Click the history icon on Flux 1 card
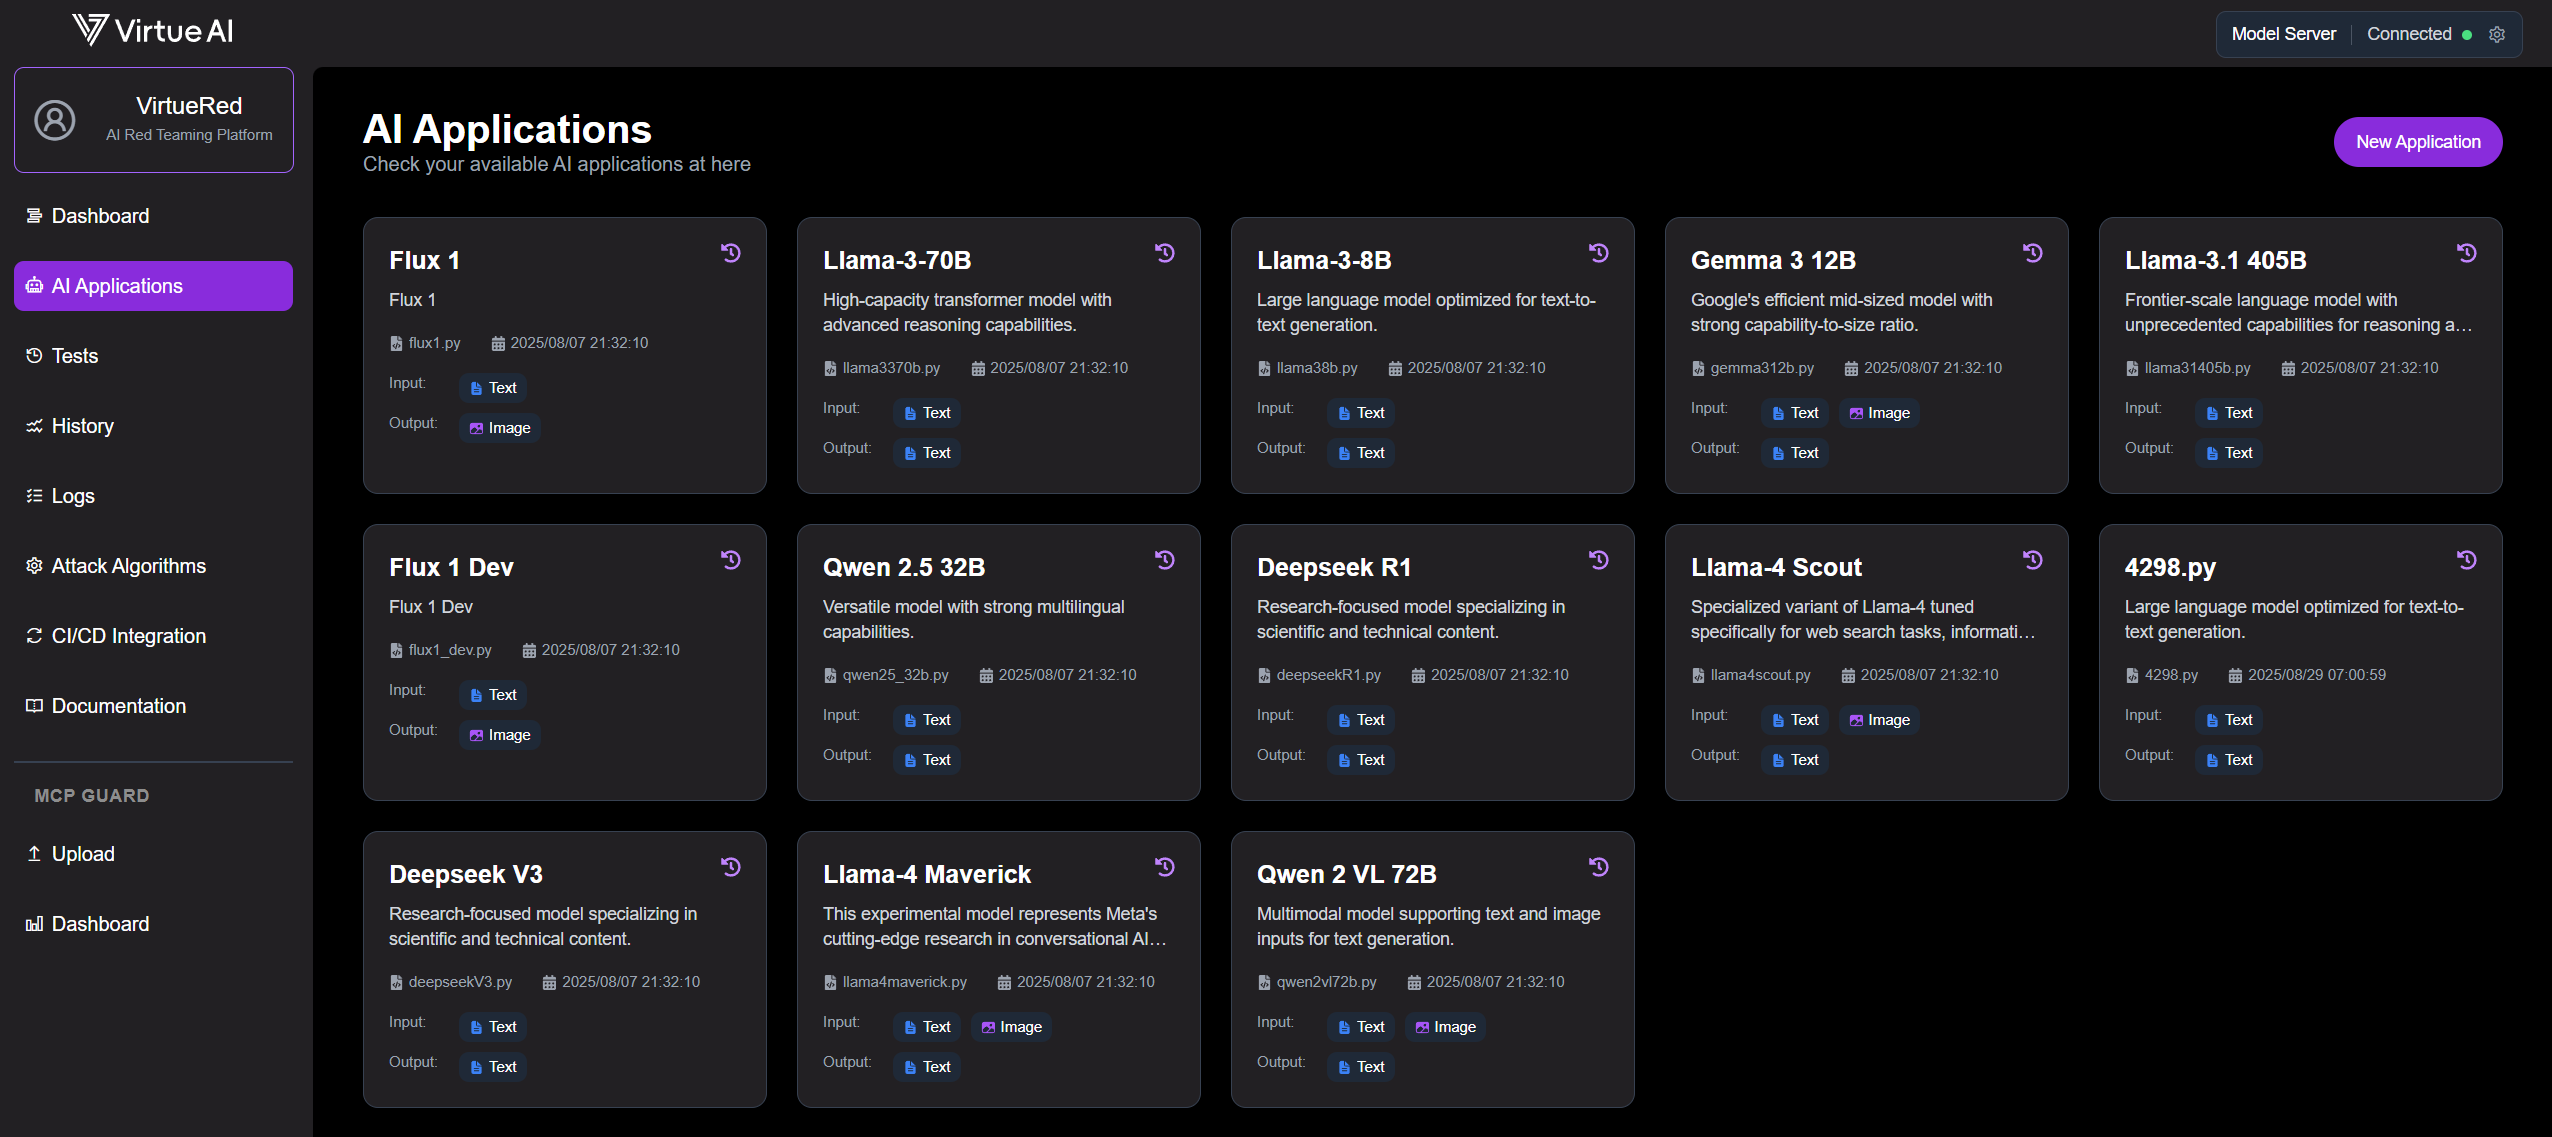The width and height of the screenshot is (2552, 1137). (730, 254)
